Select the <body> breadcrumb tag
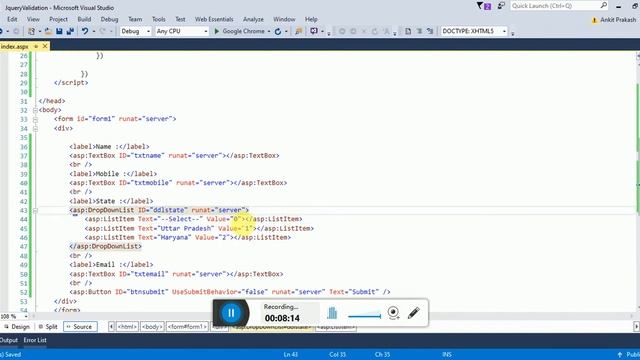The width and height of the screenshot is (640, 360). pos(152,327)
